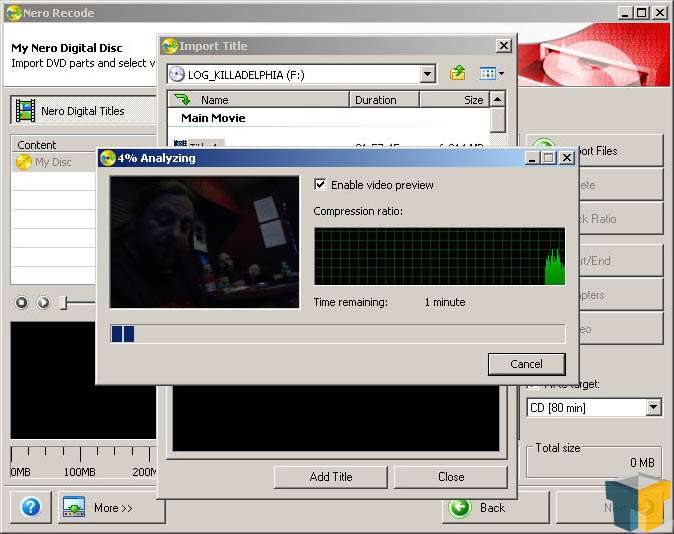This screenshot has width=674, height=534.
Task: Click the video preview thumbnail in Analyzing dialog
Action: 204,242
